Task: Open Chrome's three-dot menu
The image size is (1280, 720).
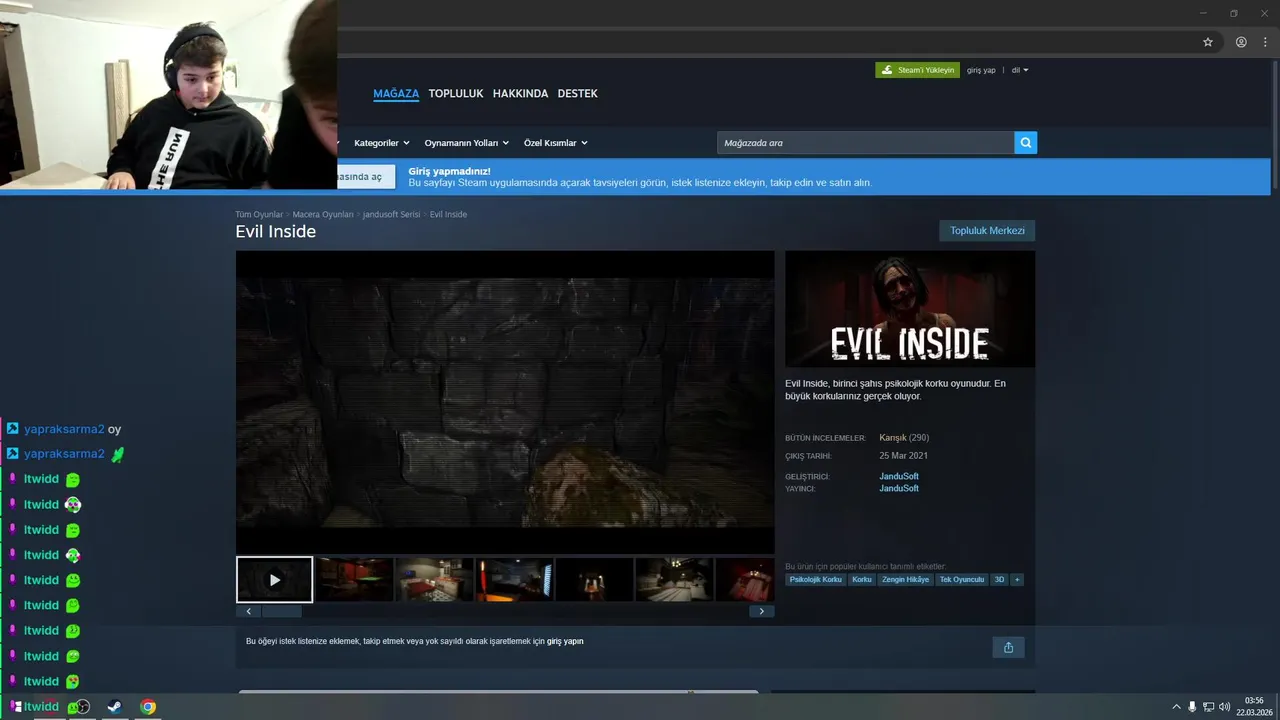Action: [x=1265, y=42]
